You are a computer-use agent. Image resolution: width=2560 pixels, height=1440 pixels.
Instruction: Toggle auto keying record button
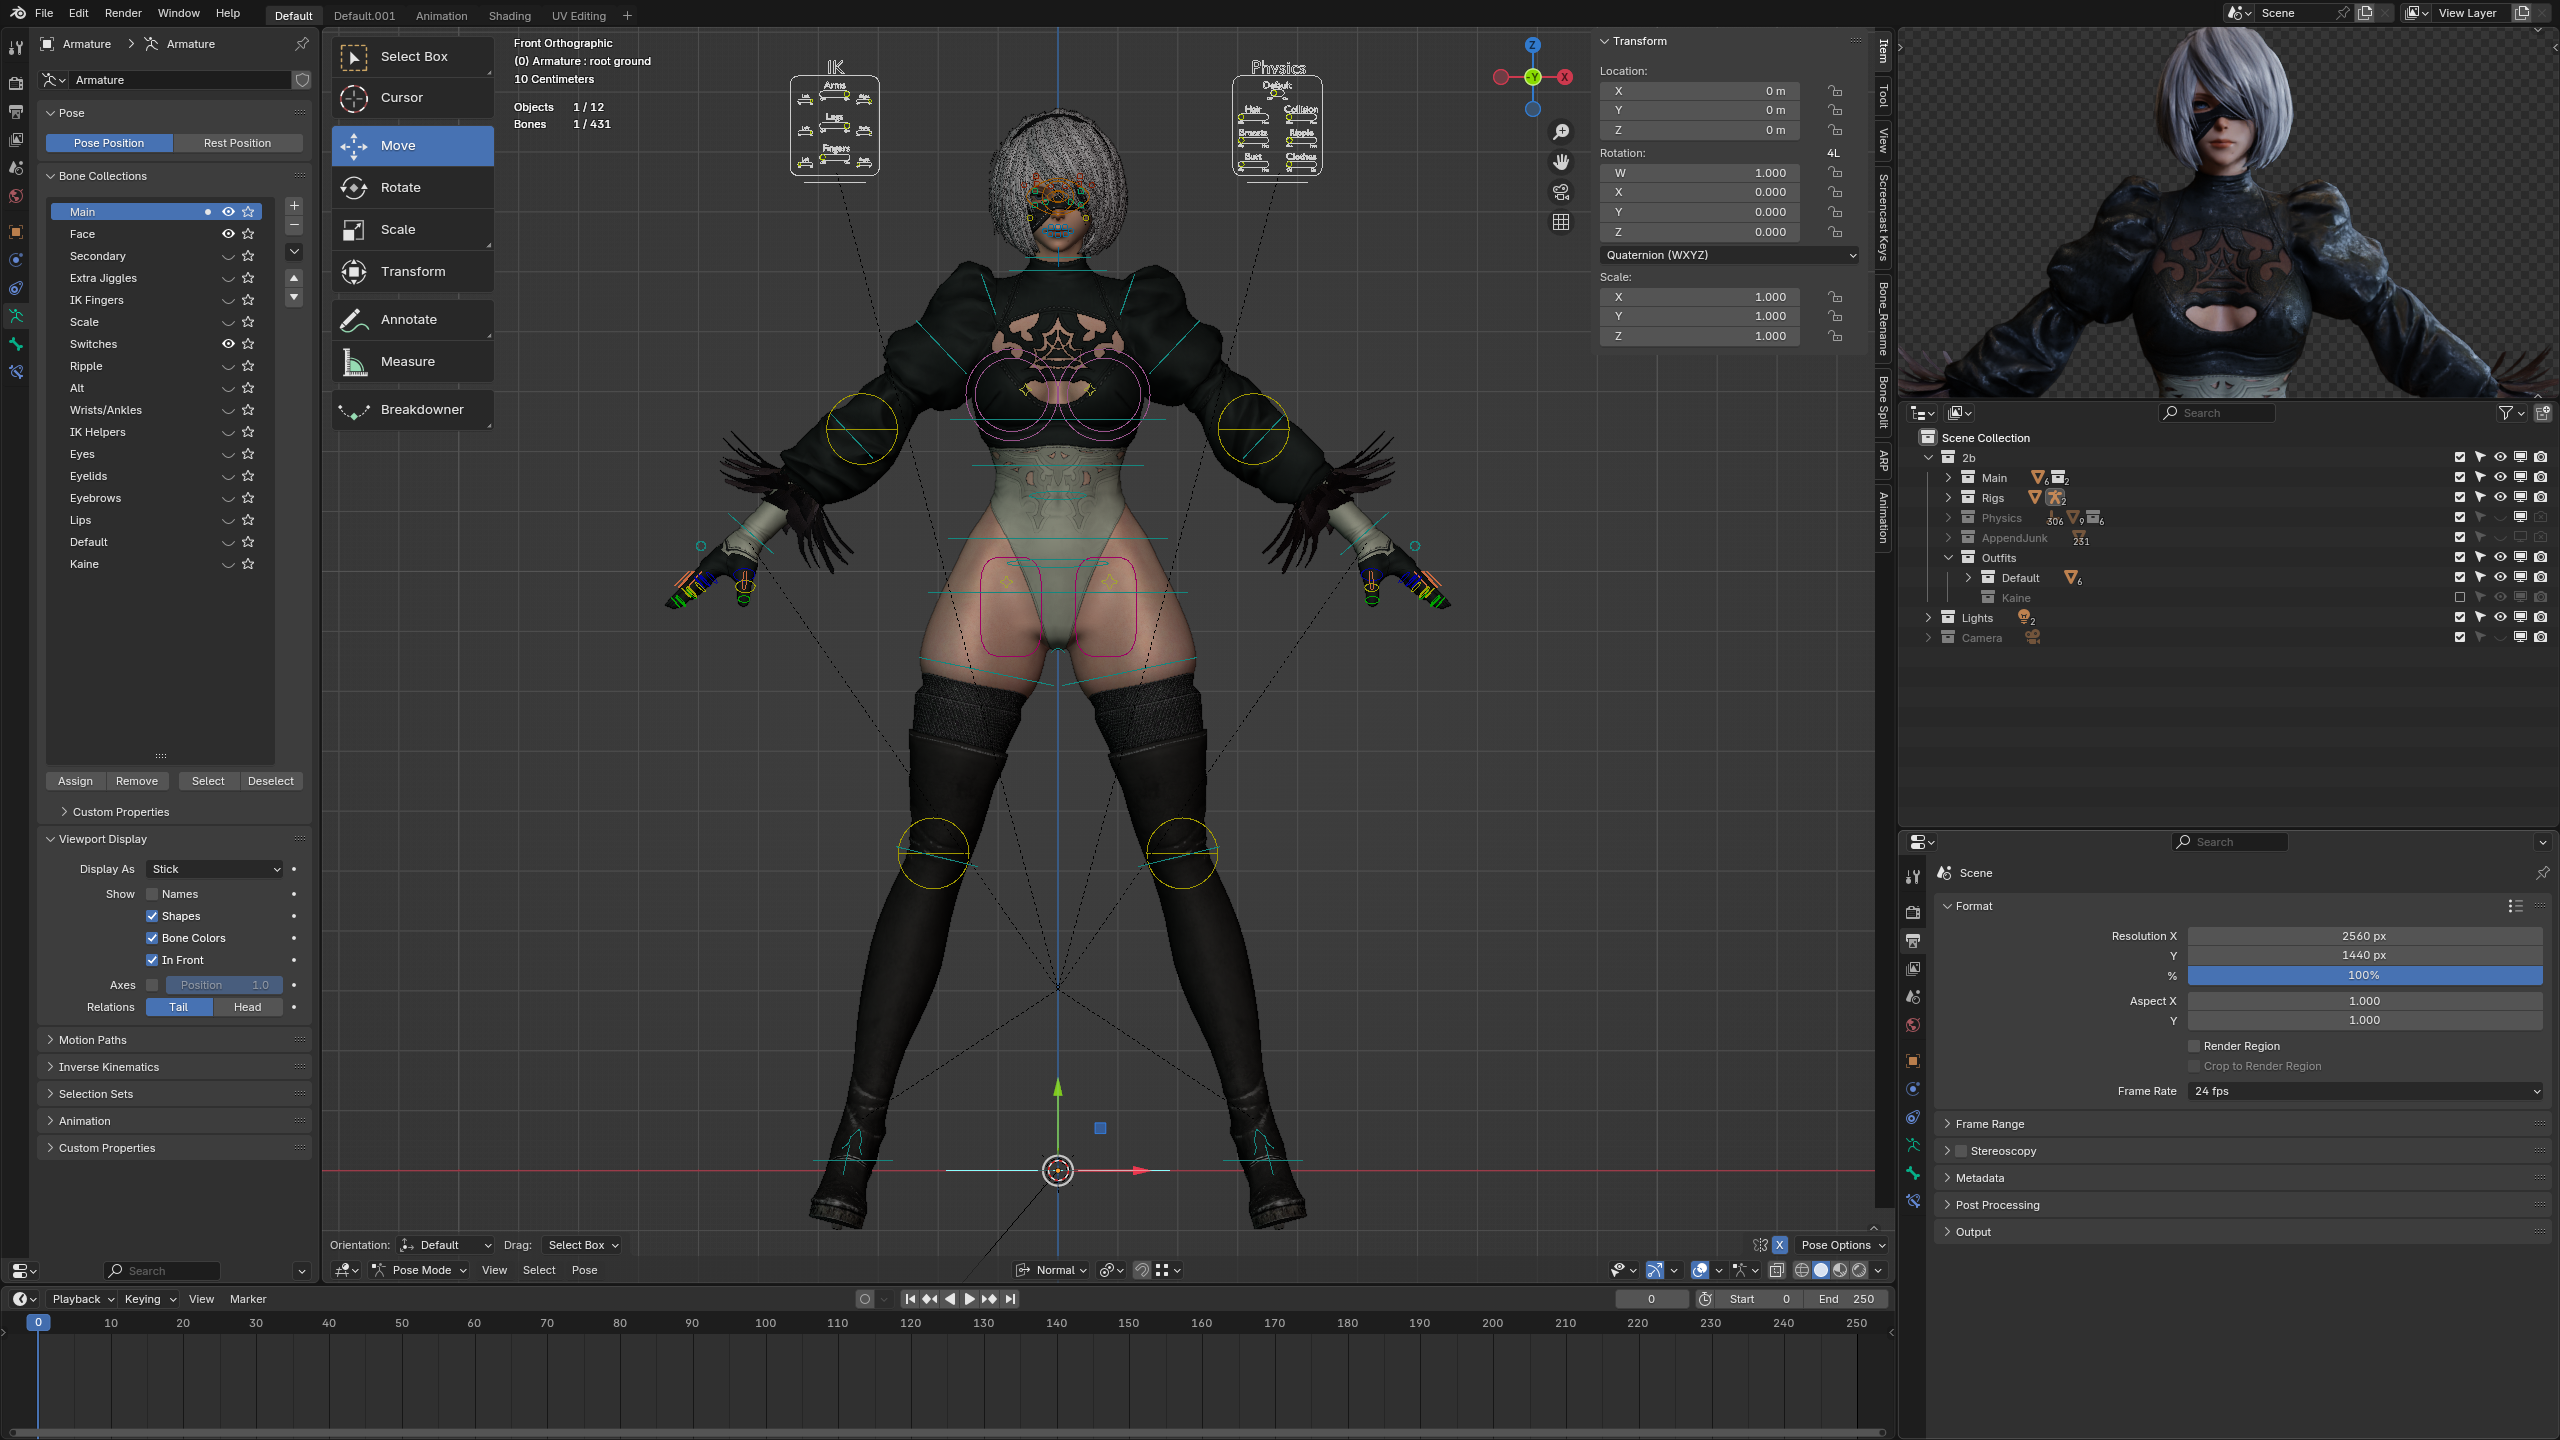(865, 1299)
